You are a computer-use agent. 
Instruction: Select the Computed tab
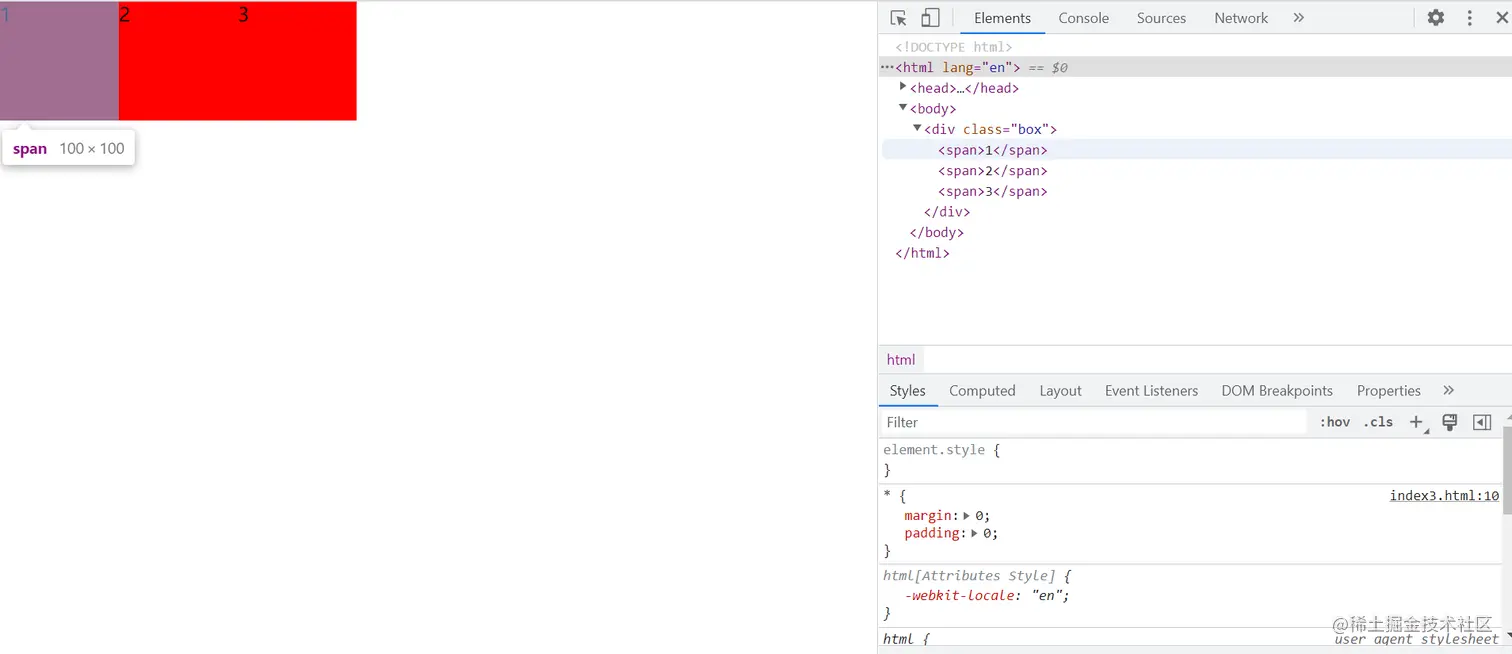(x=982, y=391)
